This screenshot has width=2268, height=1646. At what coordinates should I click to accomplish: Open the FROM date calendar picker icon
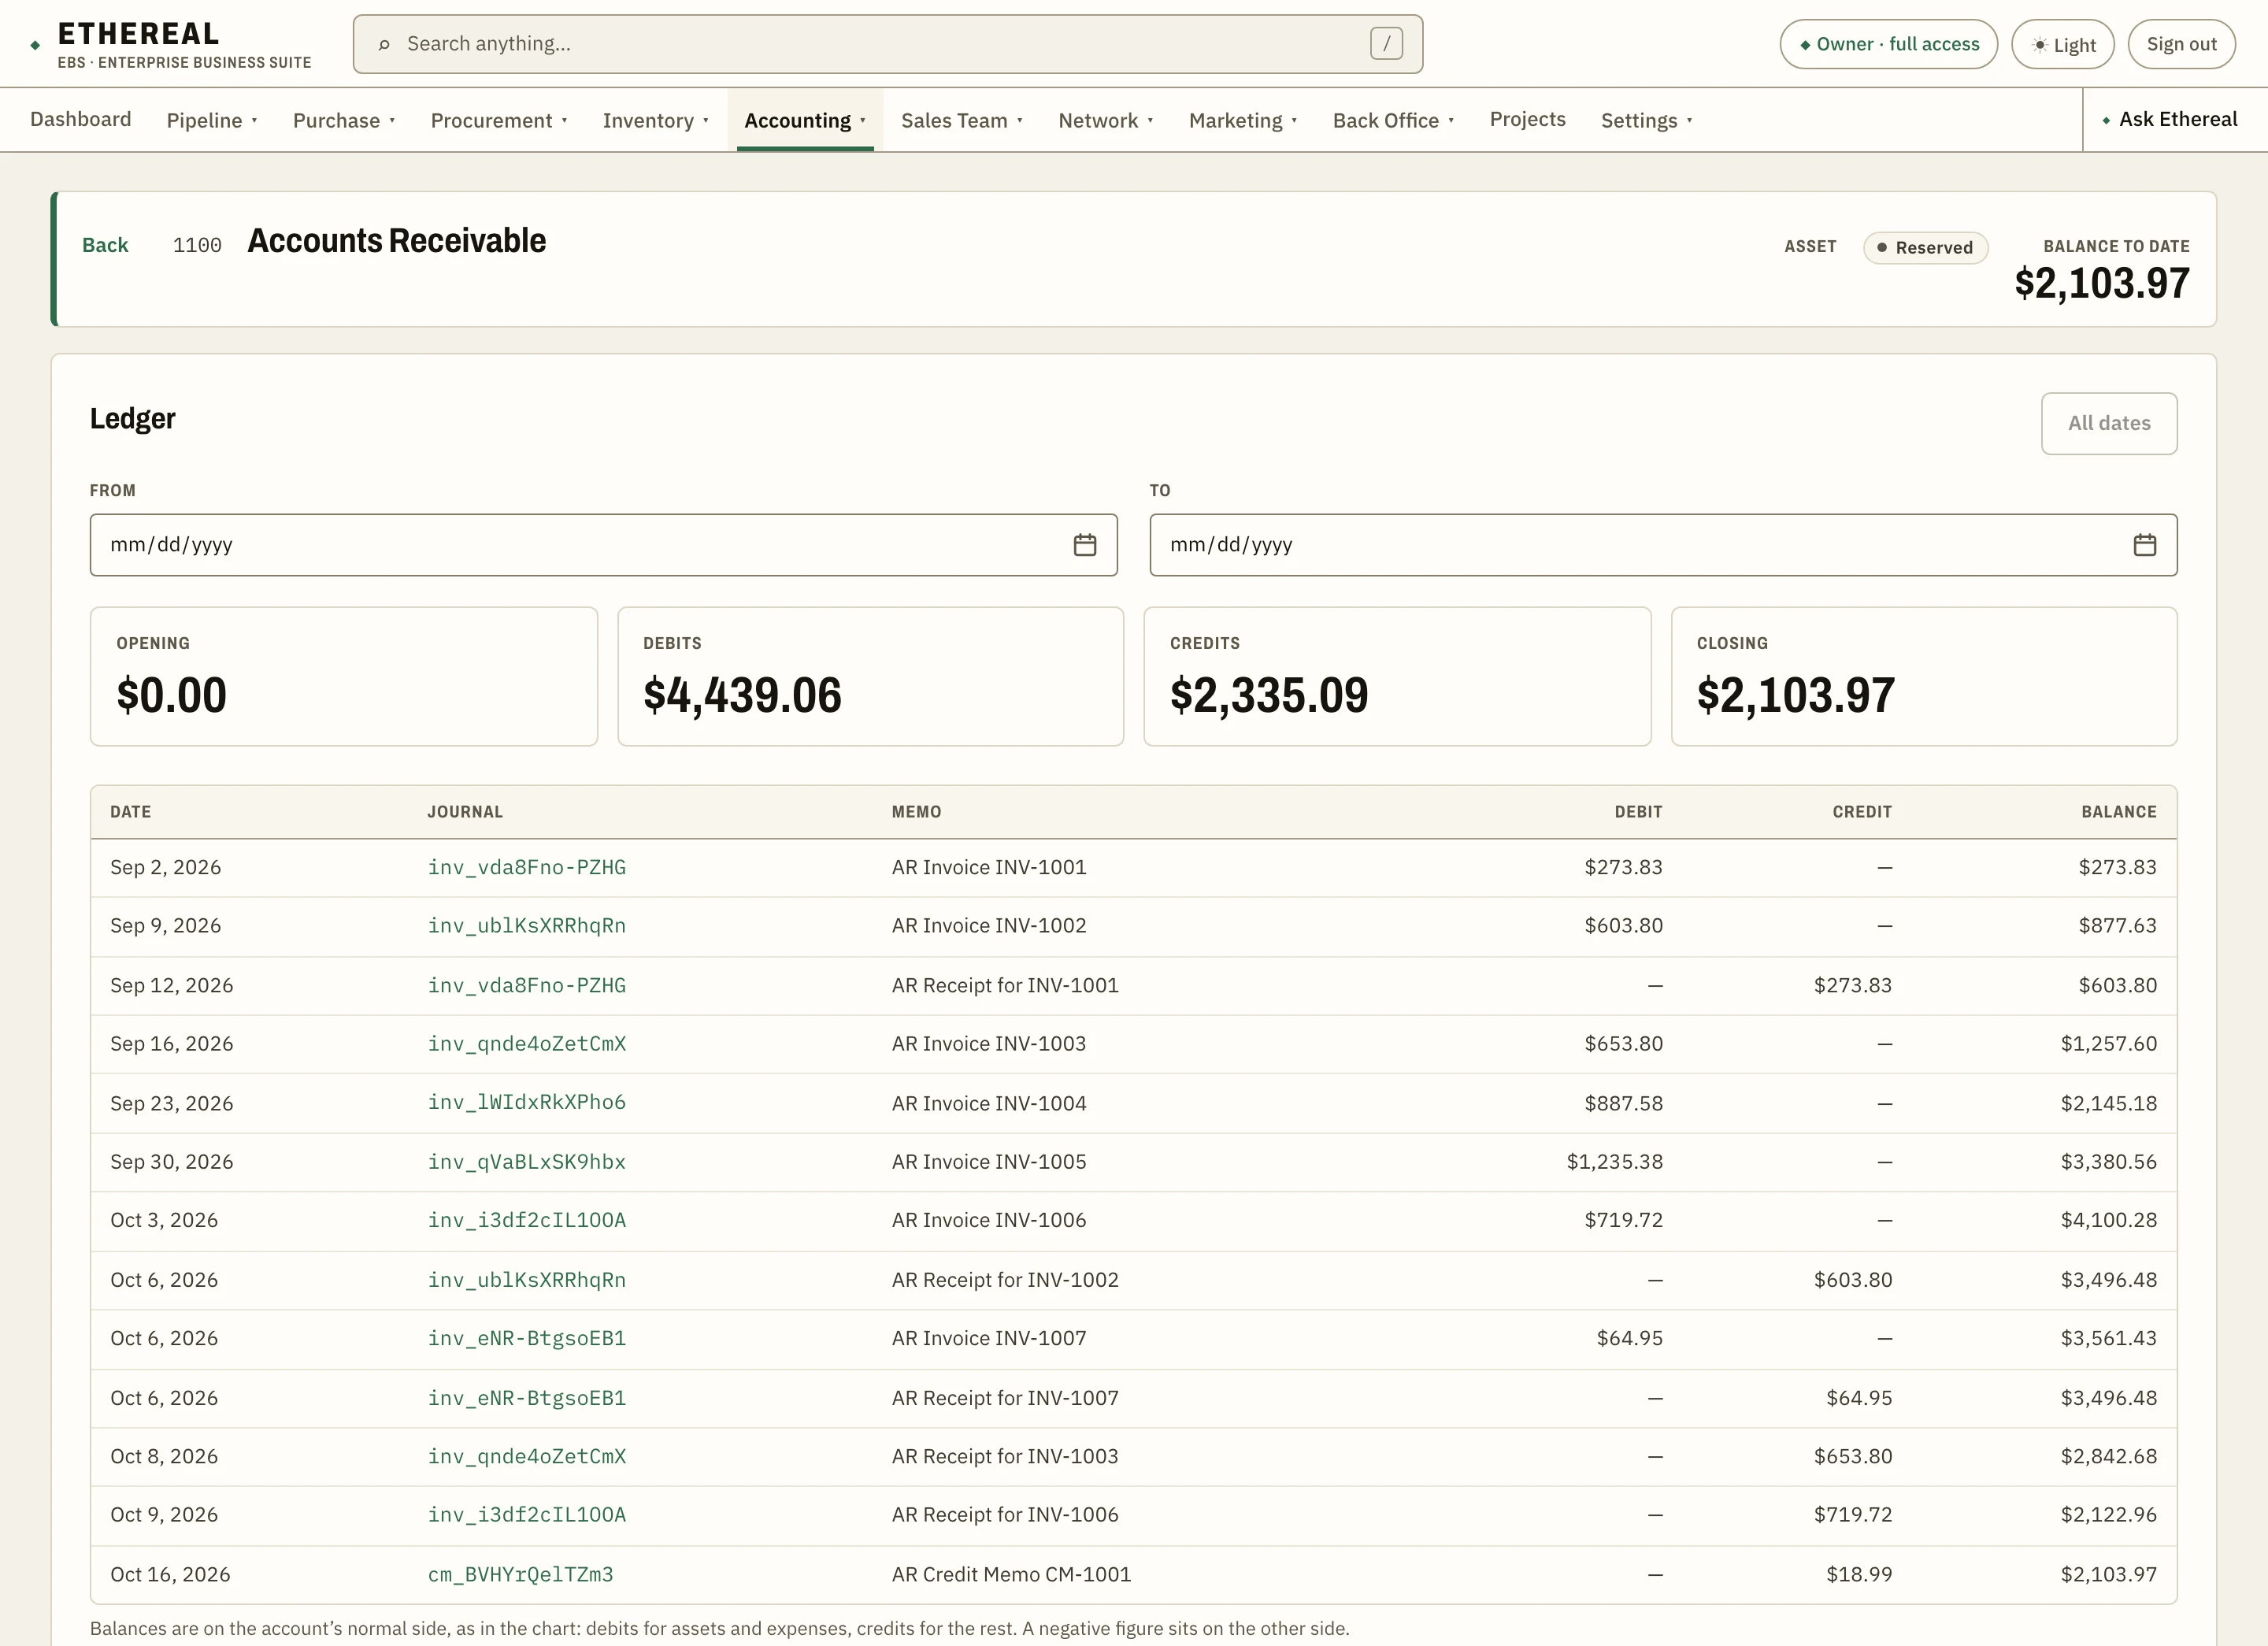point(1085,545)
